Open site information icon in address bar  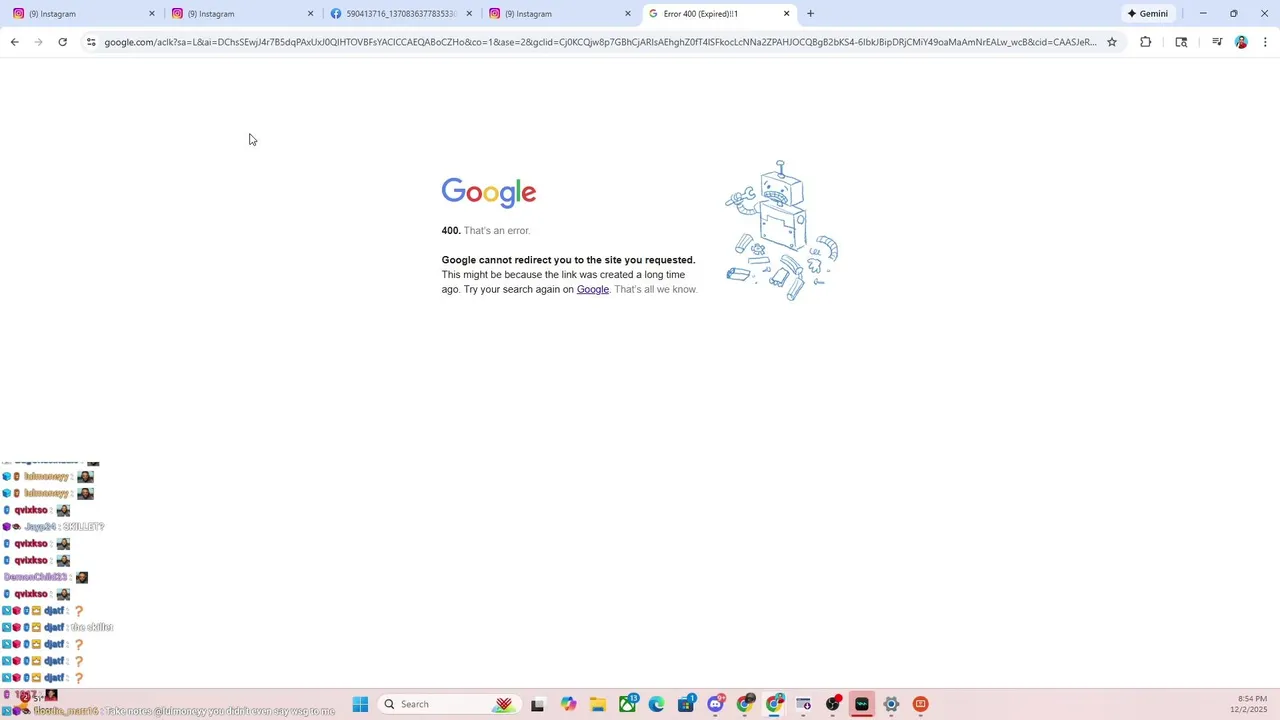click(x=91, y=42)
